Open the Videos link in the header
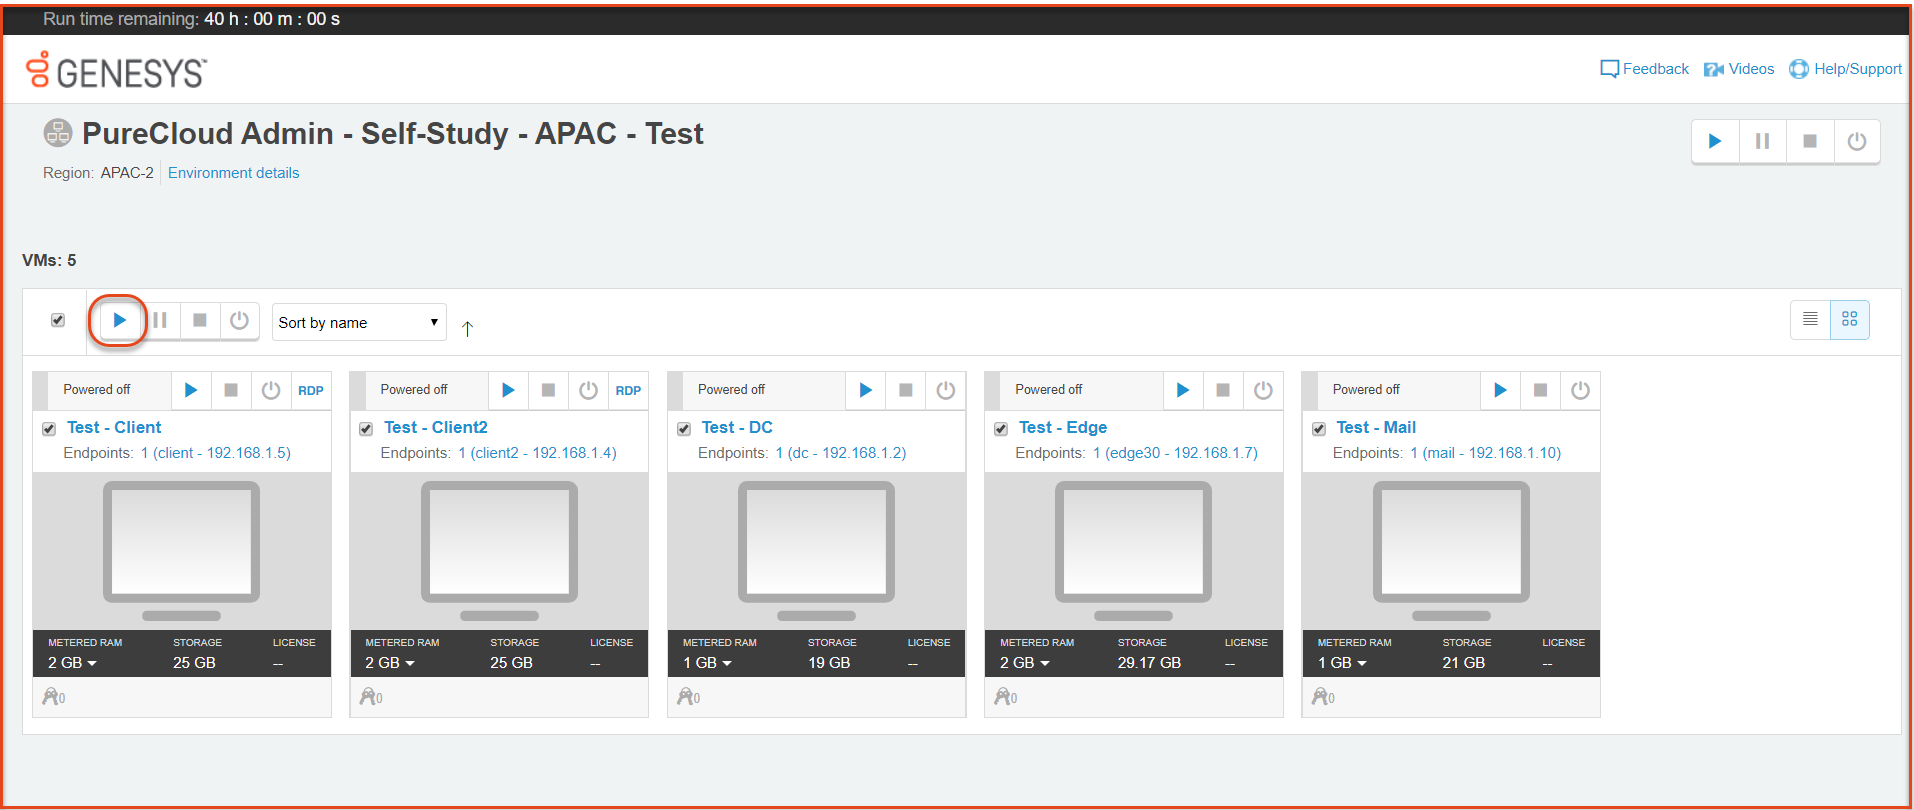 click(x=1739, y=69)
